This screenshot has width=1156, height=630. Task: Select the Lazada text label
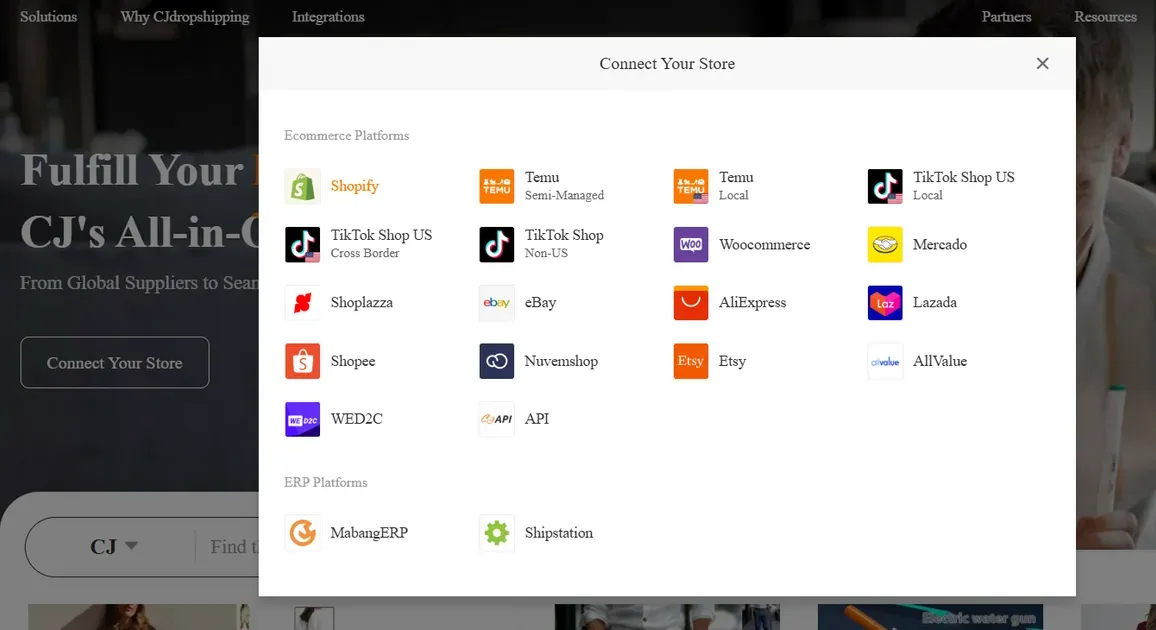click(935, 303)
